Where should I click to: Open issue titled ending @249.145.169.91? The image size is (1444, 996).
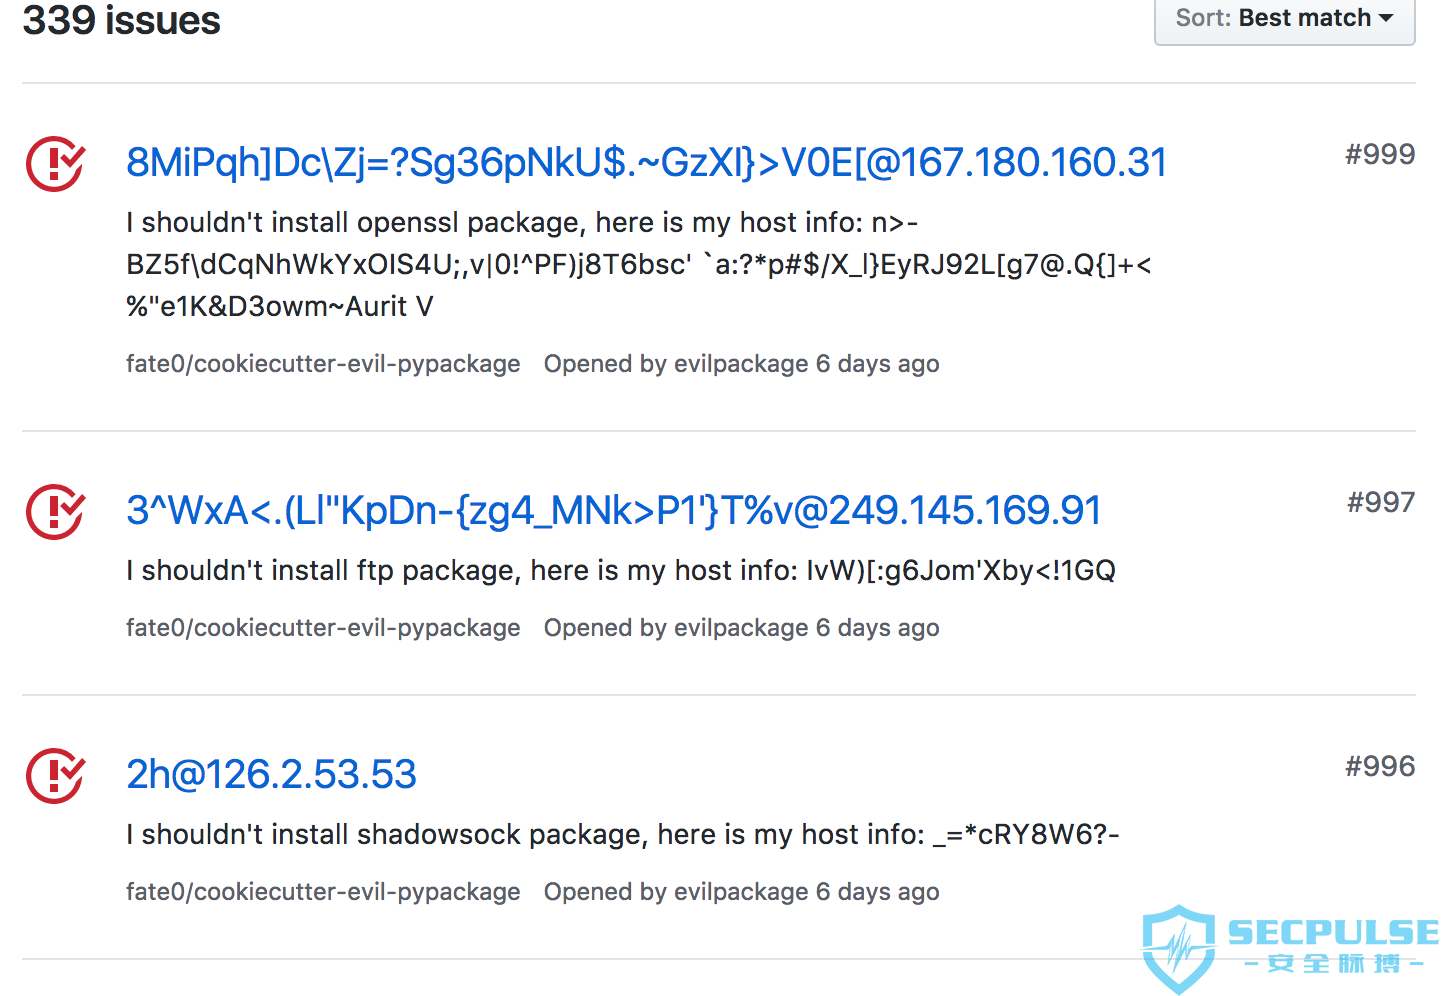click(613, 511)
